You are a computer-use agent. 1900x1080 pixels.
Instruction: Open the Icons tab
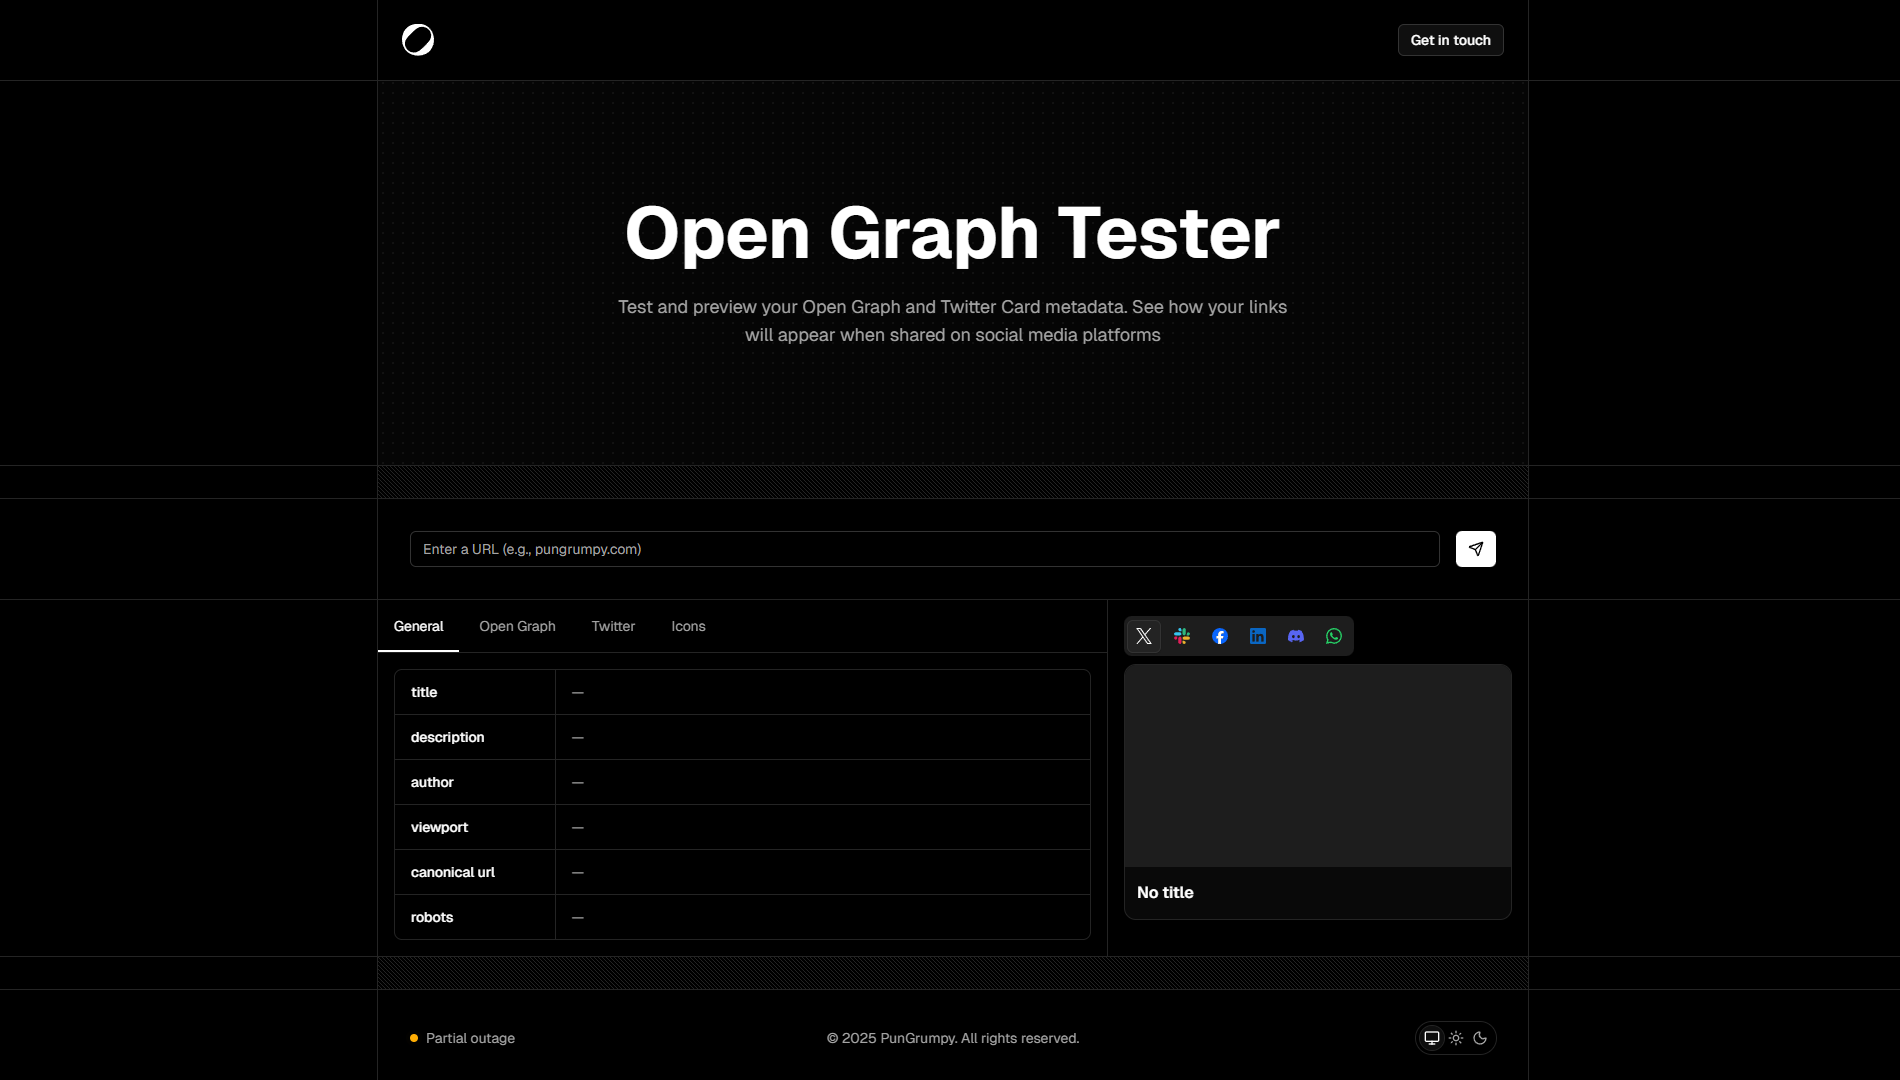pos(688,626)
